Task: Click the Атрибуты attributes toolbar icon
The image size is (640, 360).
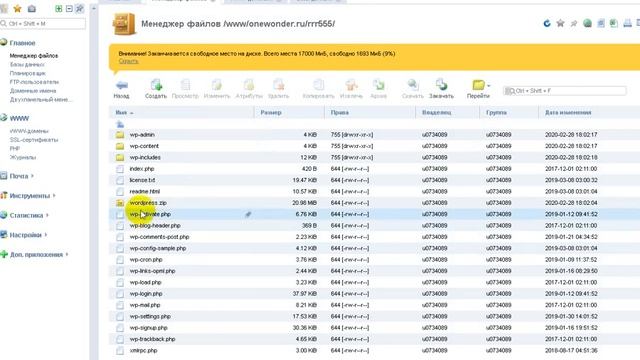Action: click(249, 85)
